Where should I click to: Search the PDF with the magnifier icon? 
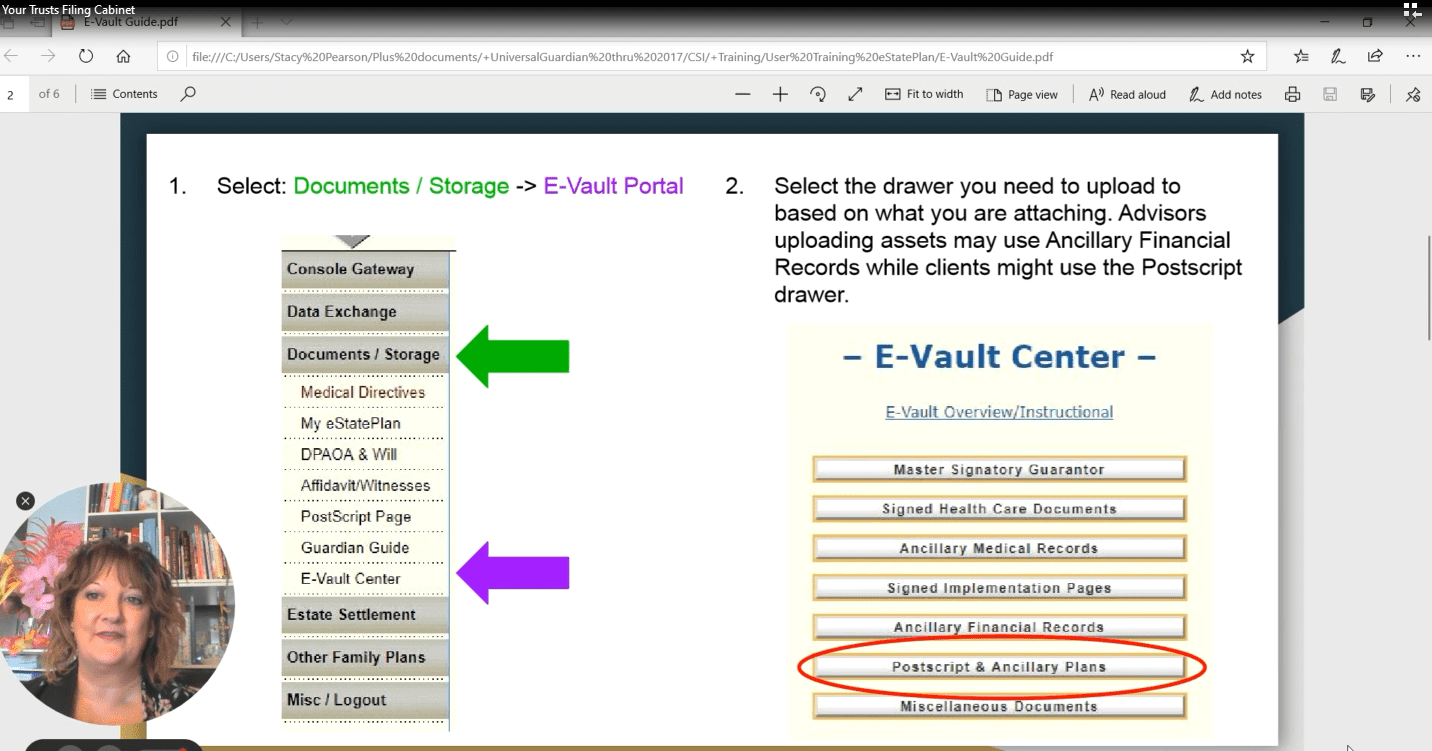click(x=188, y=94)
